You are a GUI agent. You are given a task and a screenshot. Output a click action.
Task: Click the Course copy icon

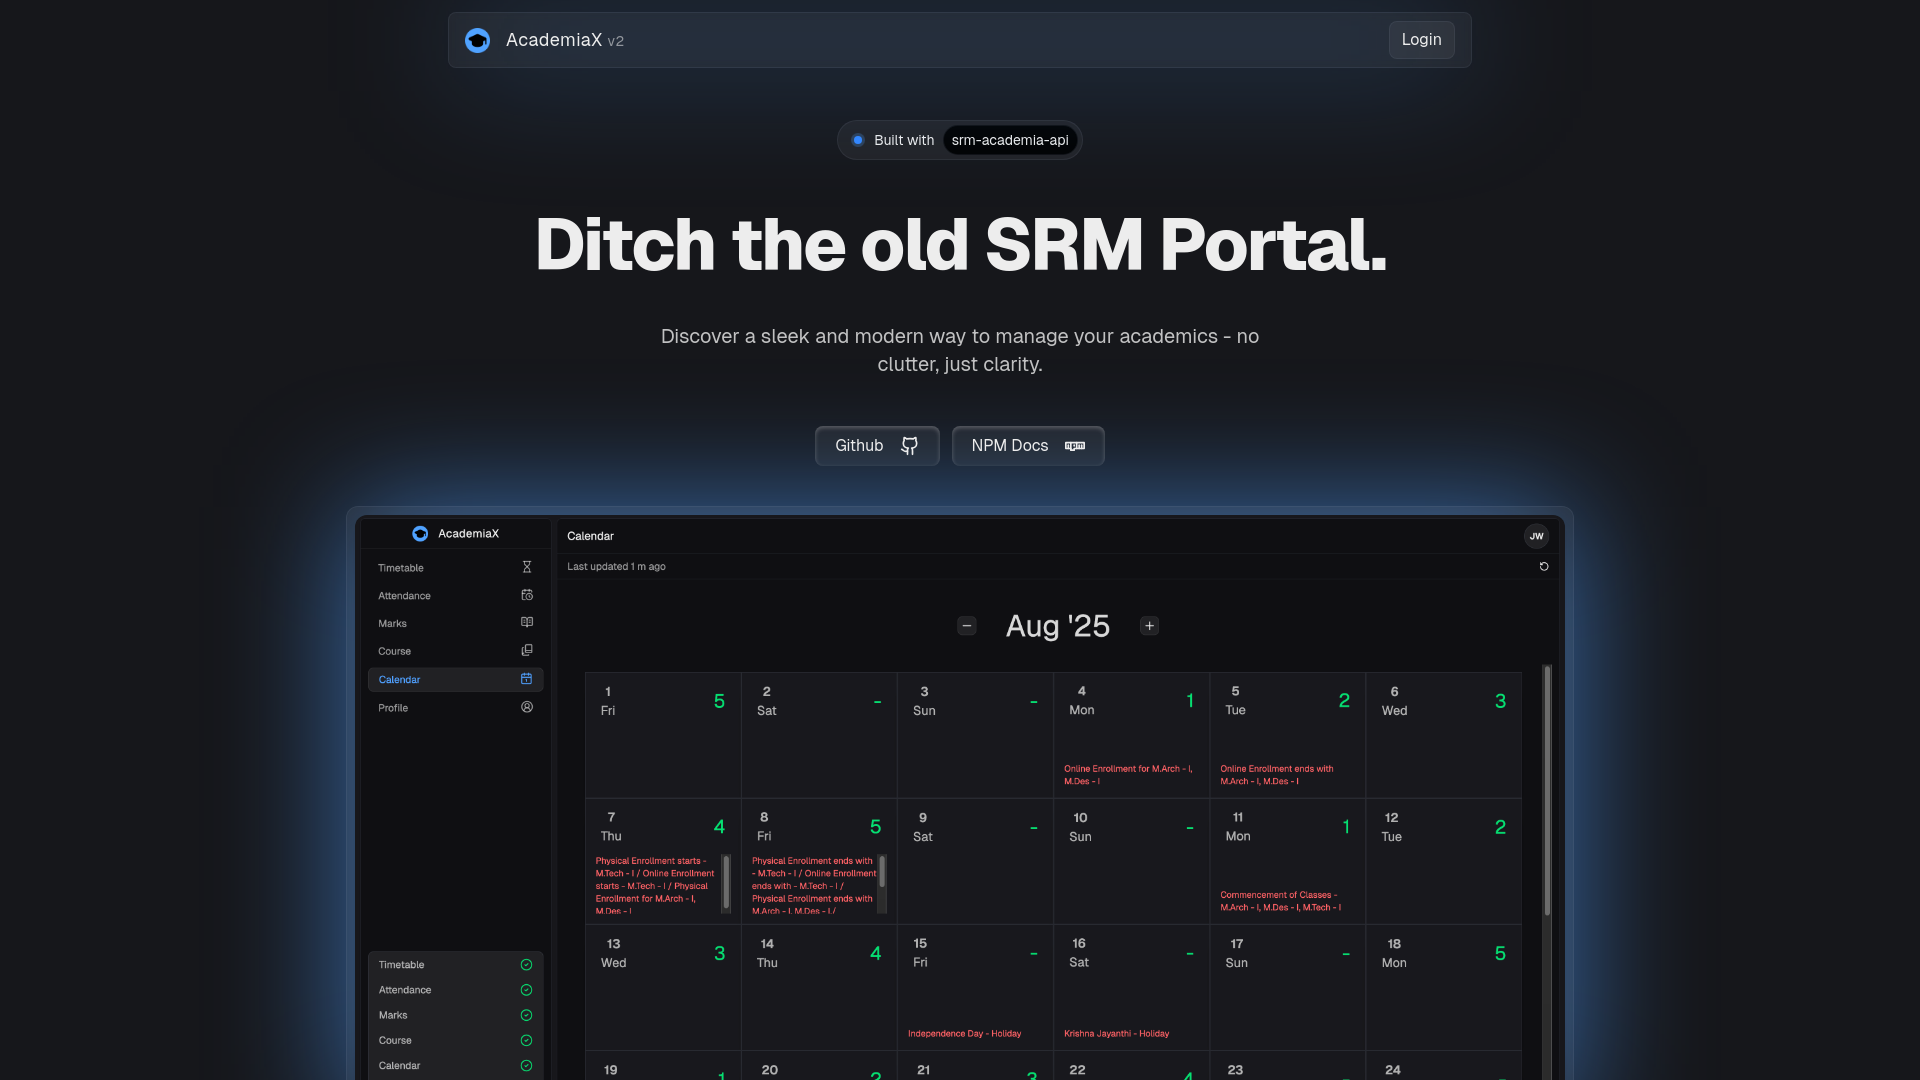(x=527, y=650)
